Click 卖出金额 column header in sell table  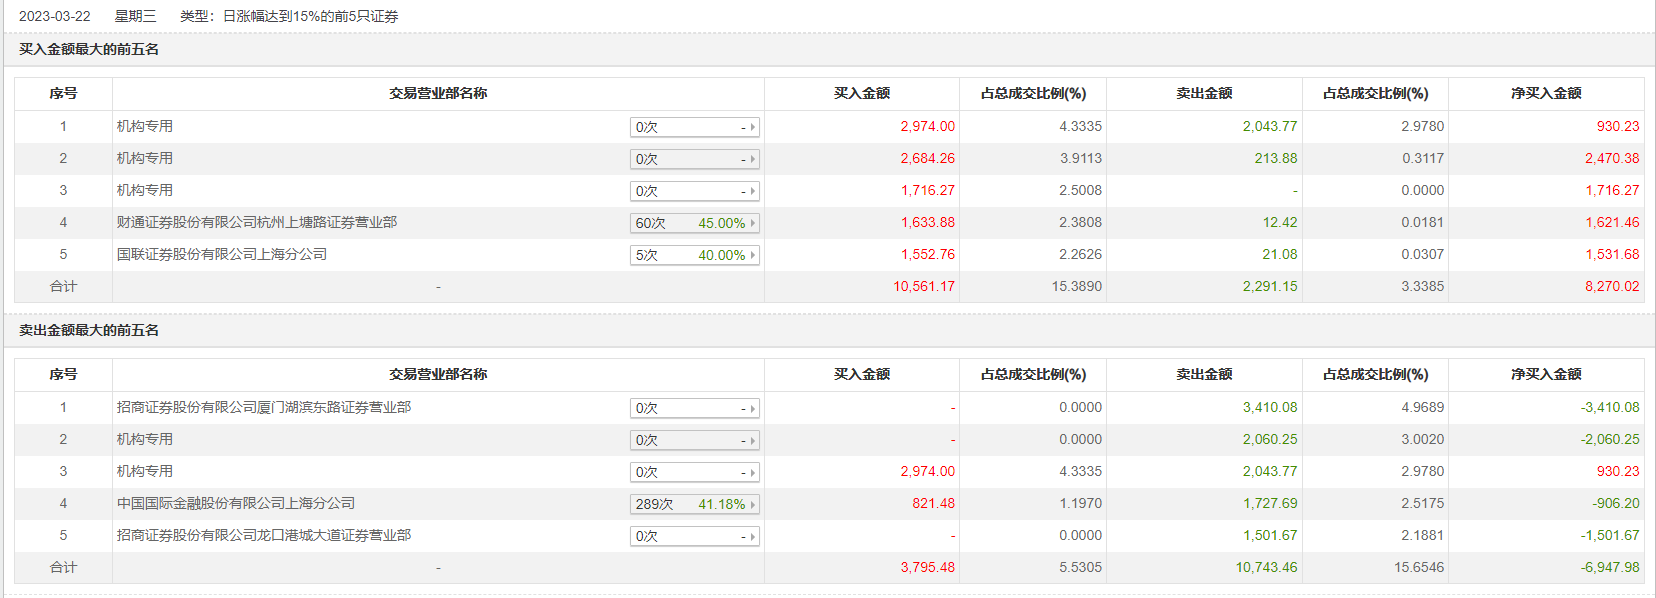coord(1204,374)
